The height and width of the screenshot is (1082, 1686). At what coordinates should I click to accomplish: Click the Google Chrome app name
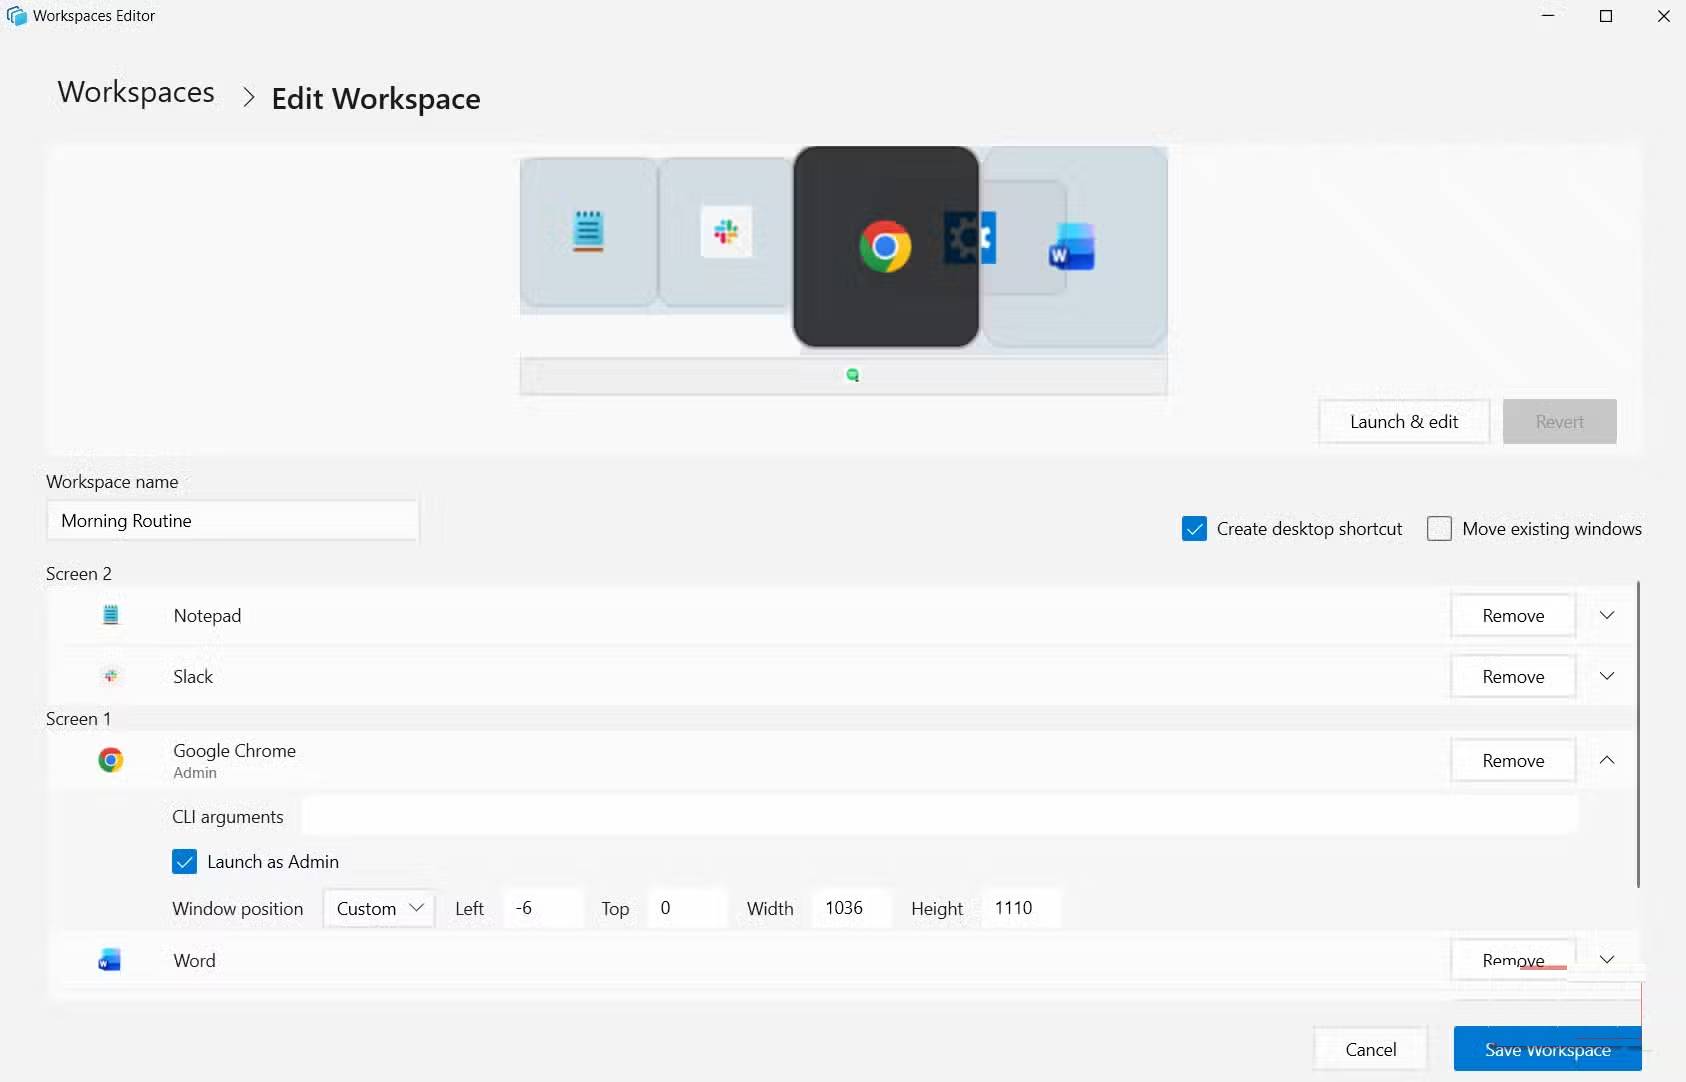click(x=234, y=750)
